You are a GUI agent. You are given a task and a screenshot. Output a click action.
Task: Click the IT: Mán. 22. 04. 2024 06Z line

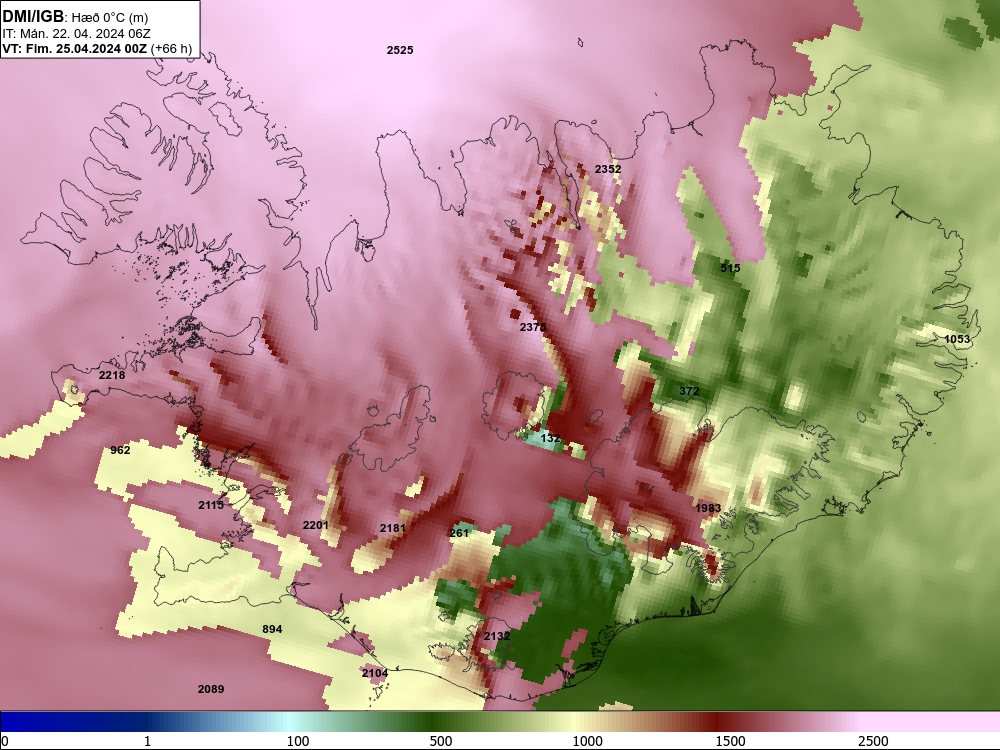[76, 34]
